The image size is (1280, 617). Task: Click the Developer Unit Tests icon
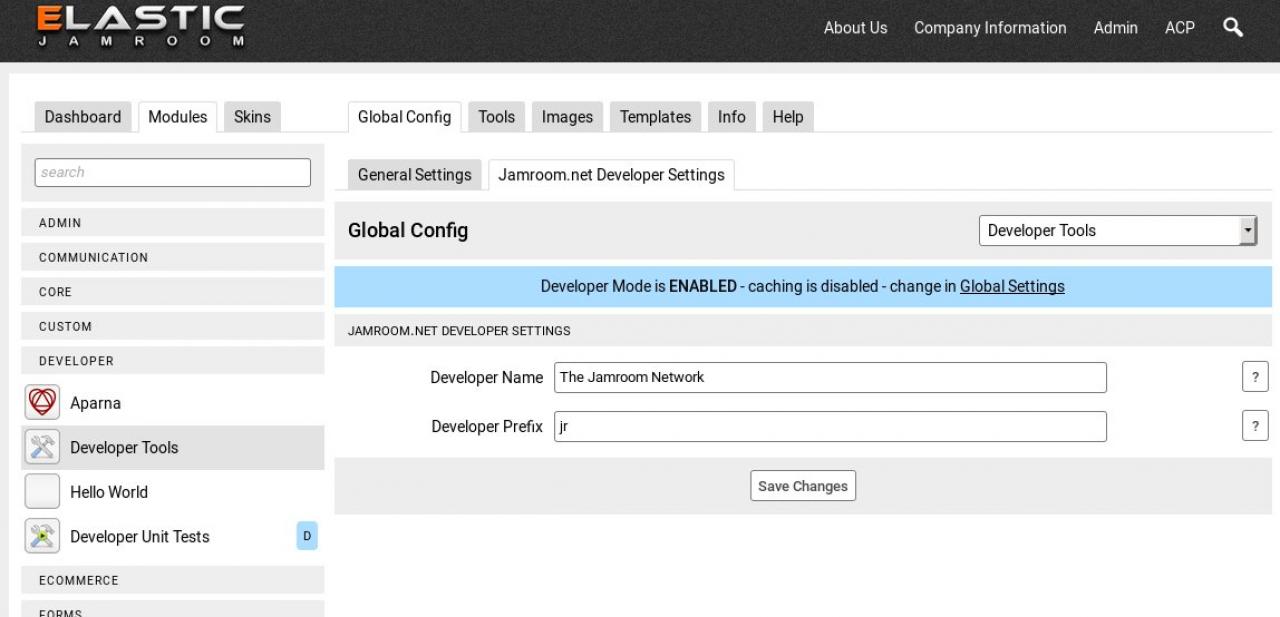42,537
